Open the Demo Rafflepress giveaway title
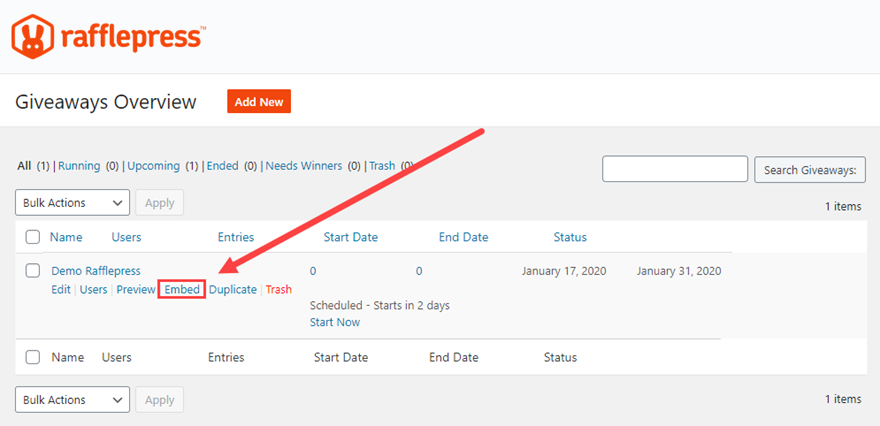Screen dimensions: 880x426 pos(96,271)
